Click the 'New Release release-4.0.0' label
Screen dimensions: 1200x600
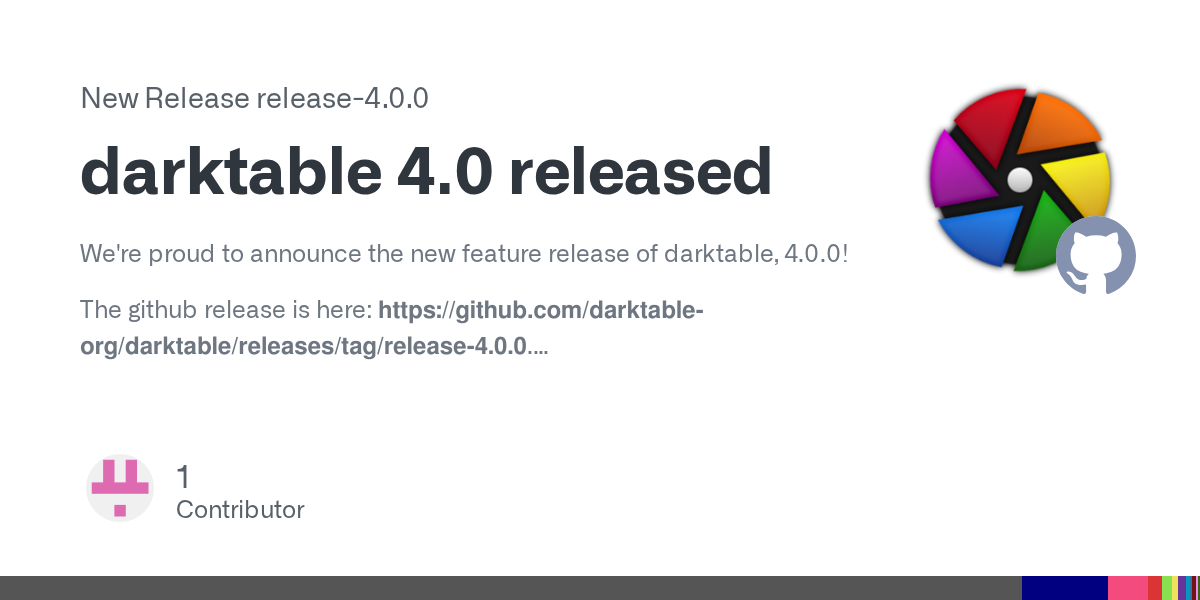(254, 99)
